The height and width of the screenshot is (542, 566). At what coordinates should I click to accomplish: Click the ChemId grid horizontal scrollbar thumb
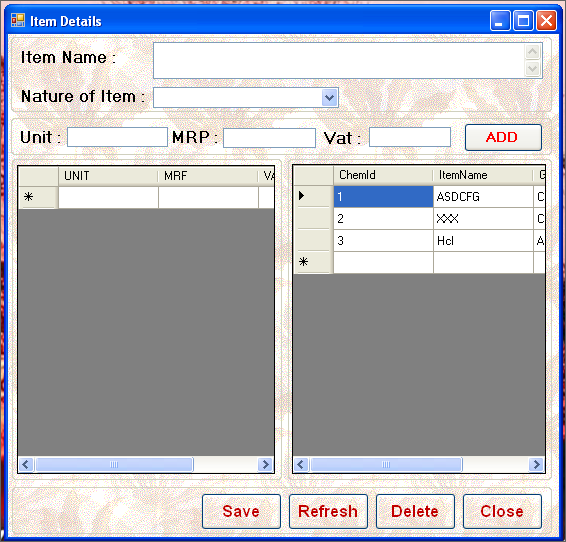386,464
